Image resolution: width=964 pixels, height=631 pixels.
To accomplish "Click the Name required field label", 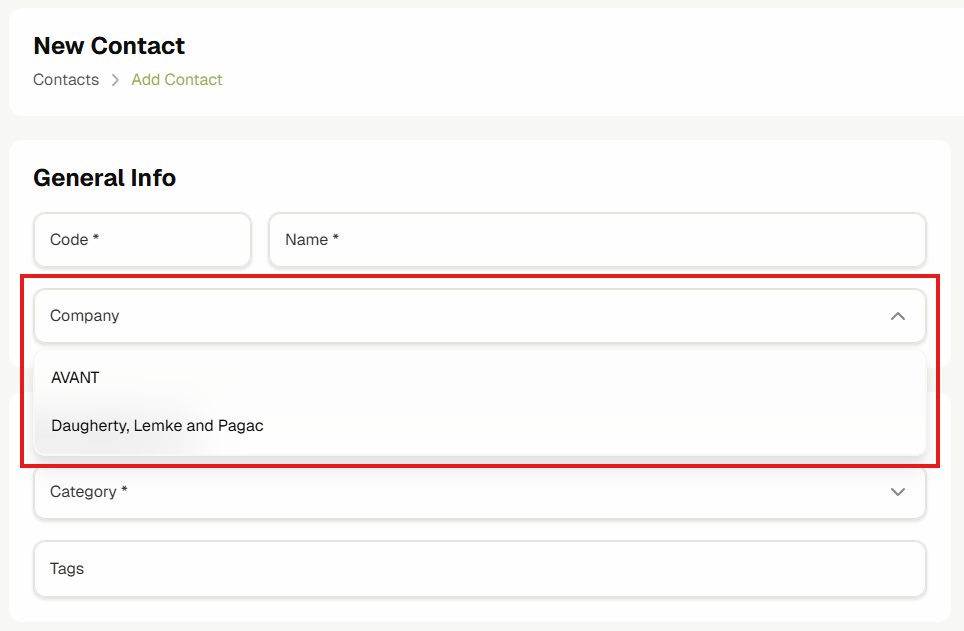I will [x=312, y=240].
